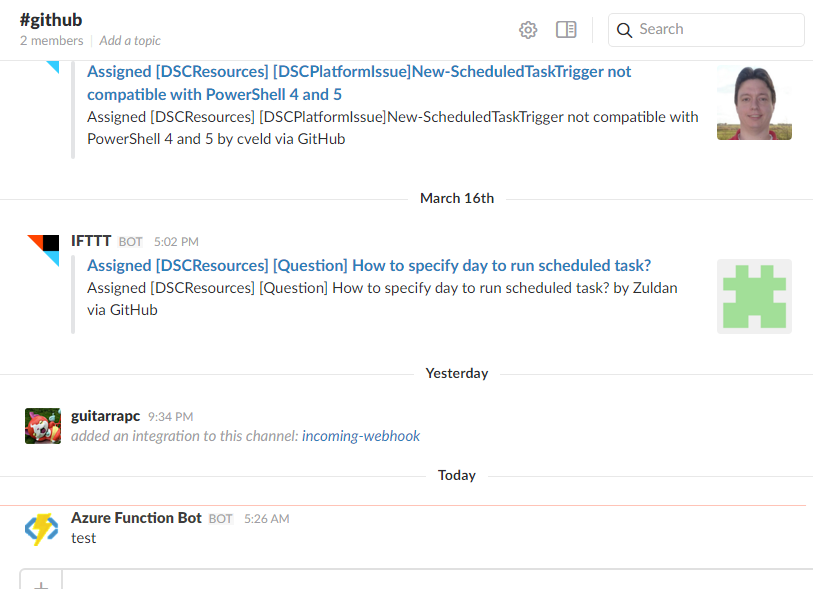Image resolution: width=813 pixels, height=589 pixels.
Task: Open cveld's profile photo thumbnail
Action: click(754, 103)
